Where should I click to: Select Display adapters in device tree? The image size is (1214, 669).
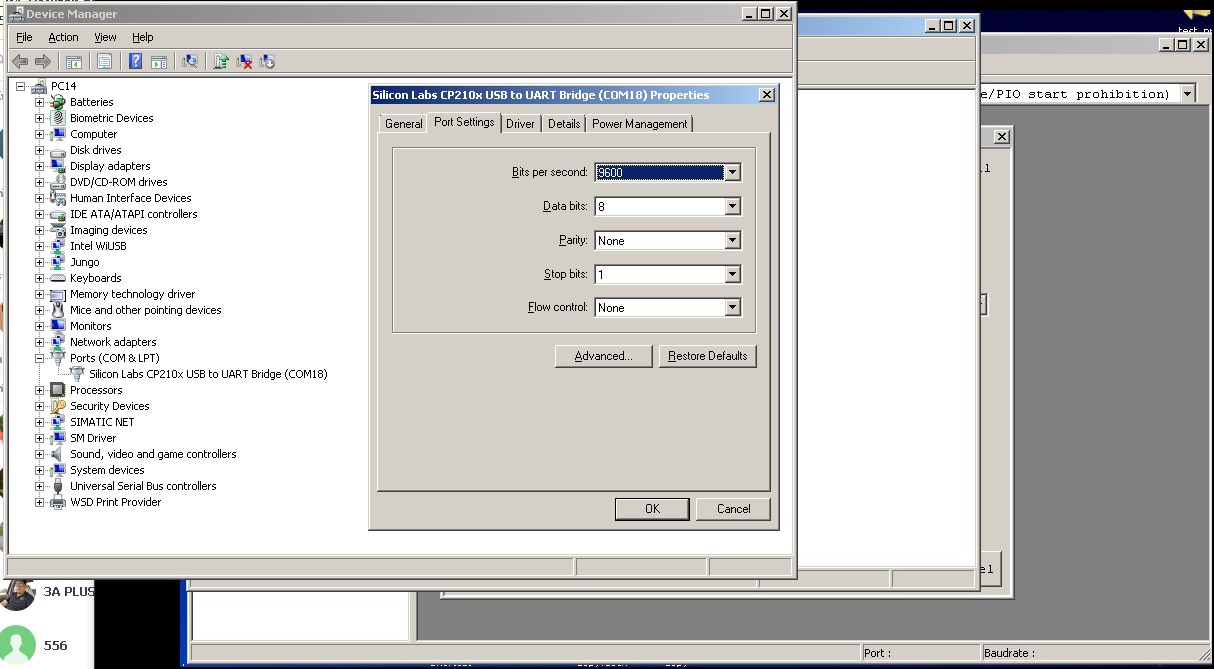[110, 166]
